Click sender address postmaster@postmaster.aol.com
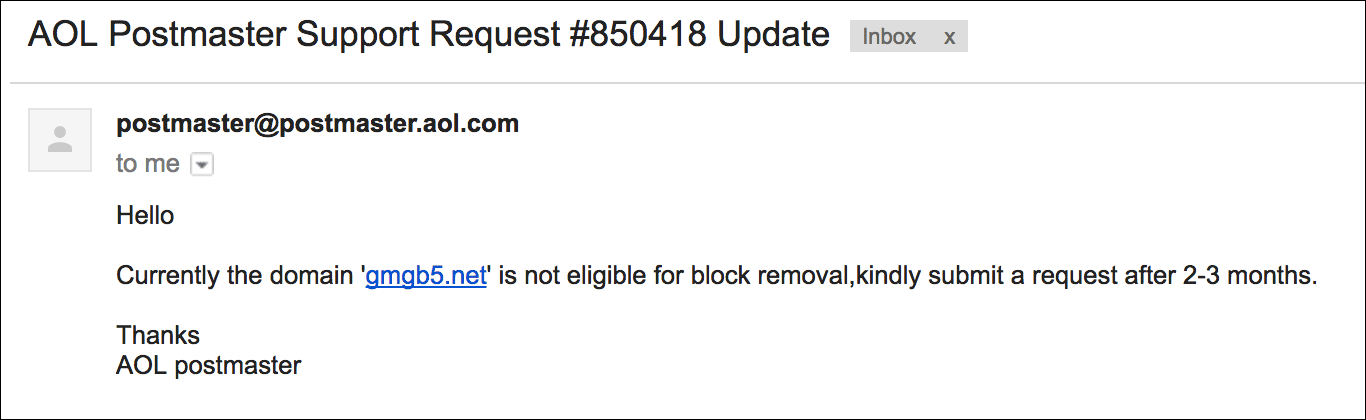 click(x=318, y=124)
